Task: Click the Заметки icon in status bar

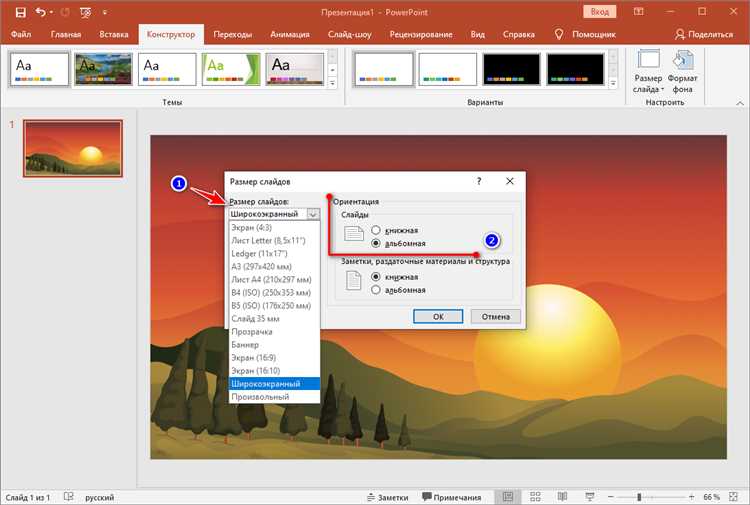Action: click(x=387, y=497)
